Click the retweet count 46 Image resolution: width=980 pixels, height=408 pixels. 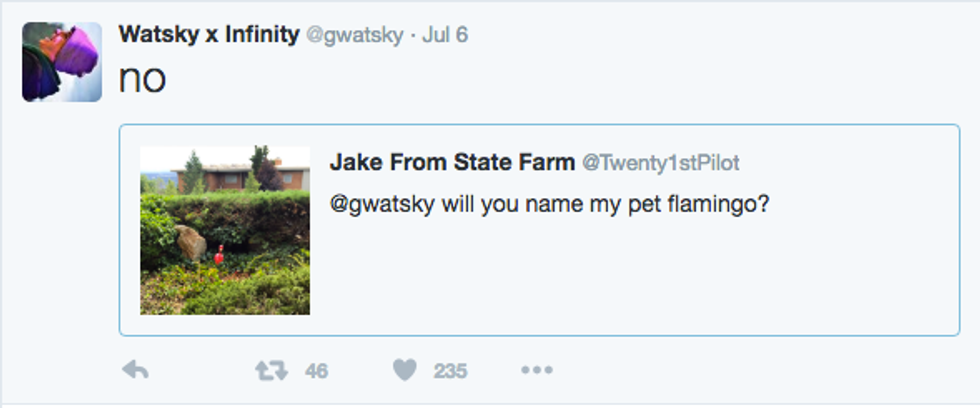316,372
